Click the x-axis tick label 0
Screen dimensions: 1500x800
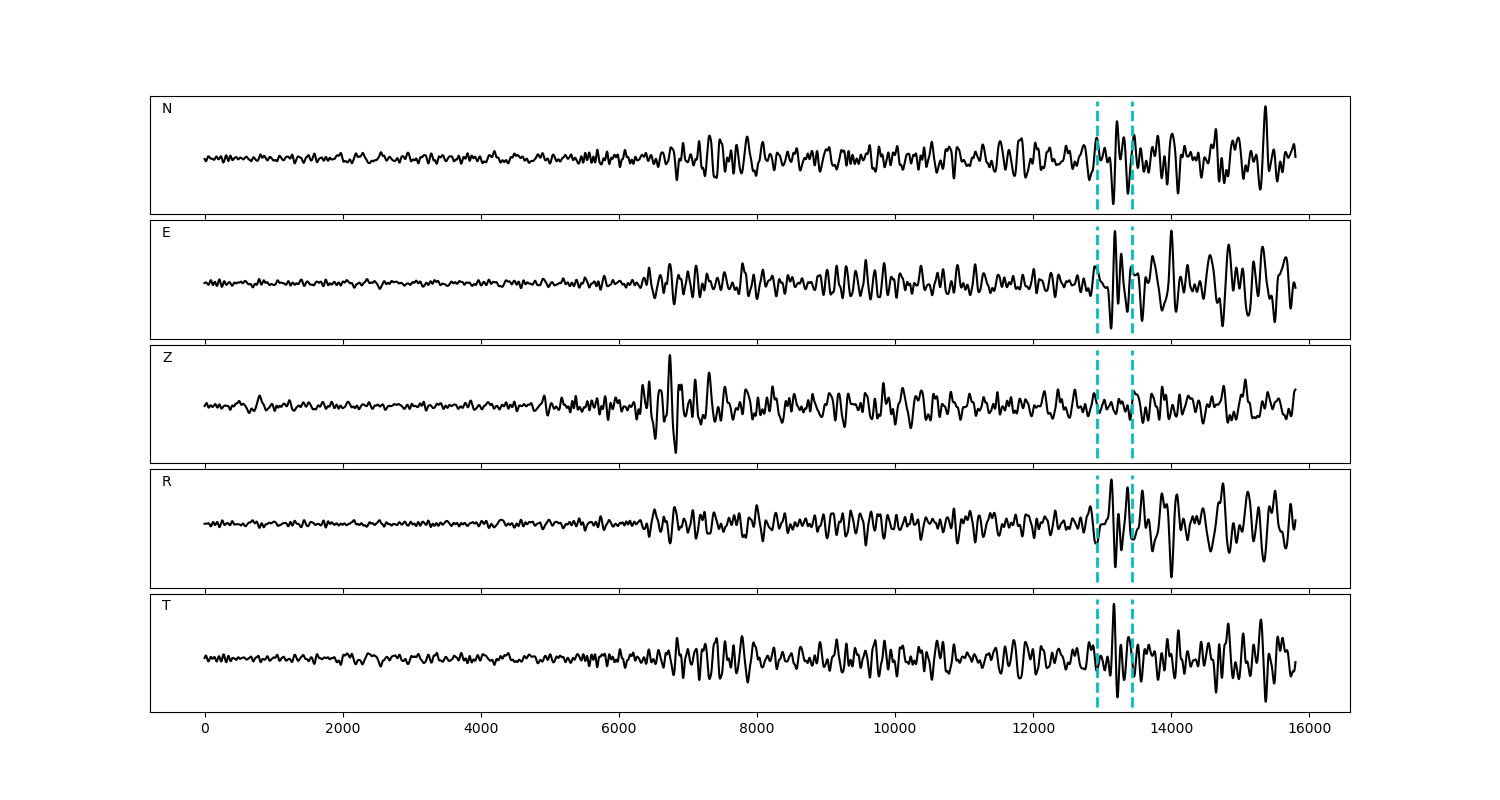pos(205,730)
